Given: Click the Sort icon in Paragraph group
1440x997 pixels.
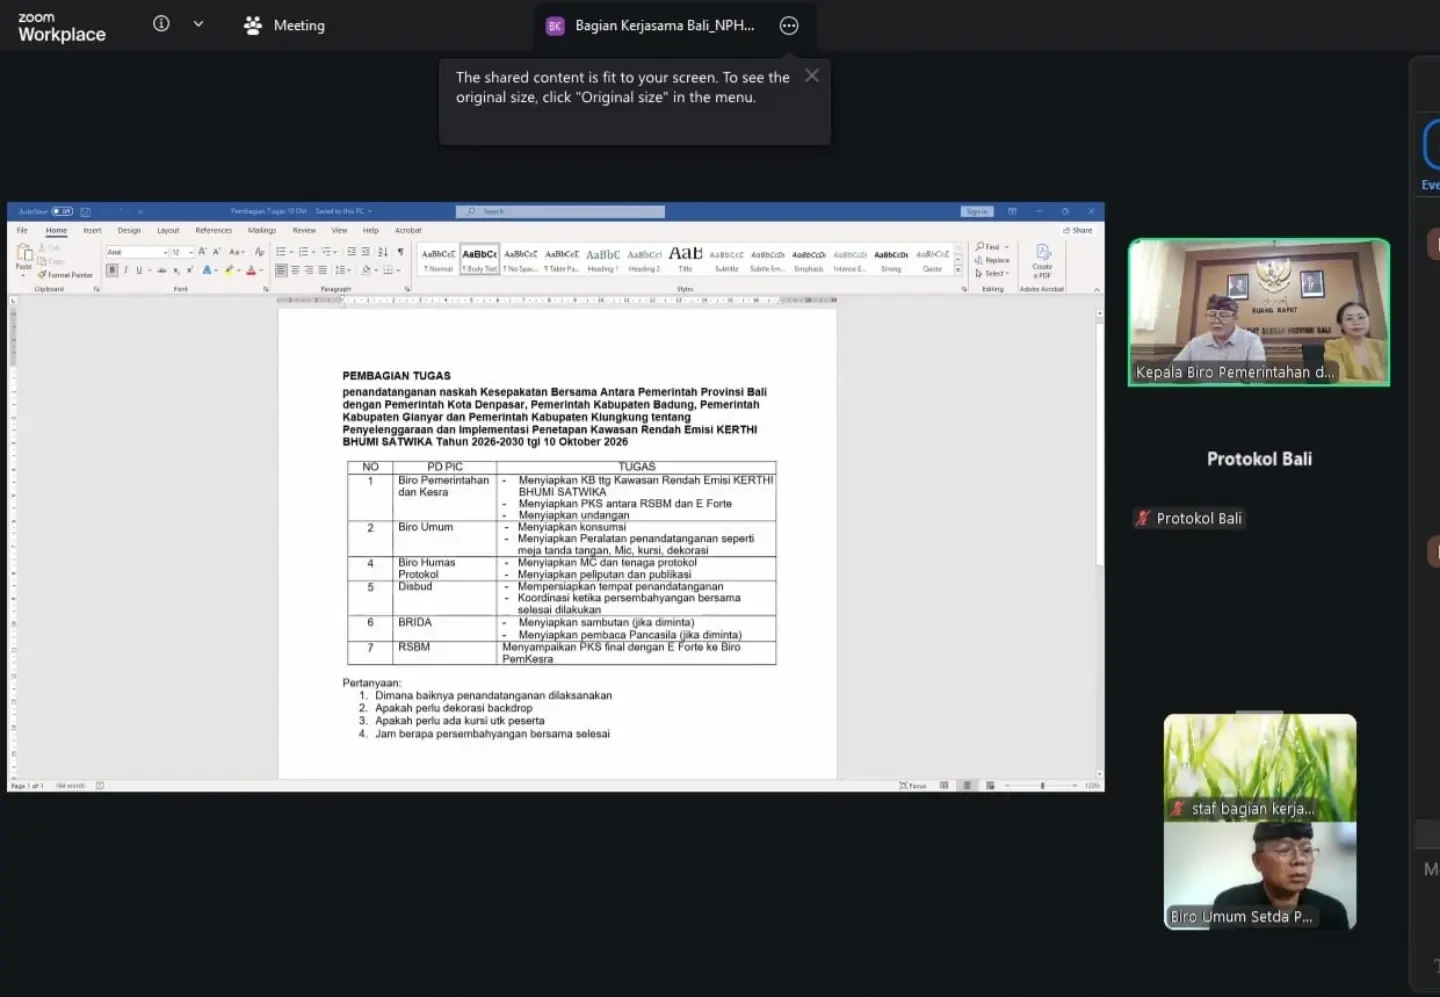Looking at the screenshot, I should [x=383, y=252].
